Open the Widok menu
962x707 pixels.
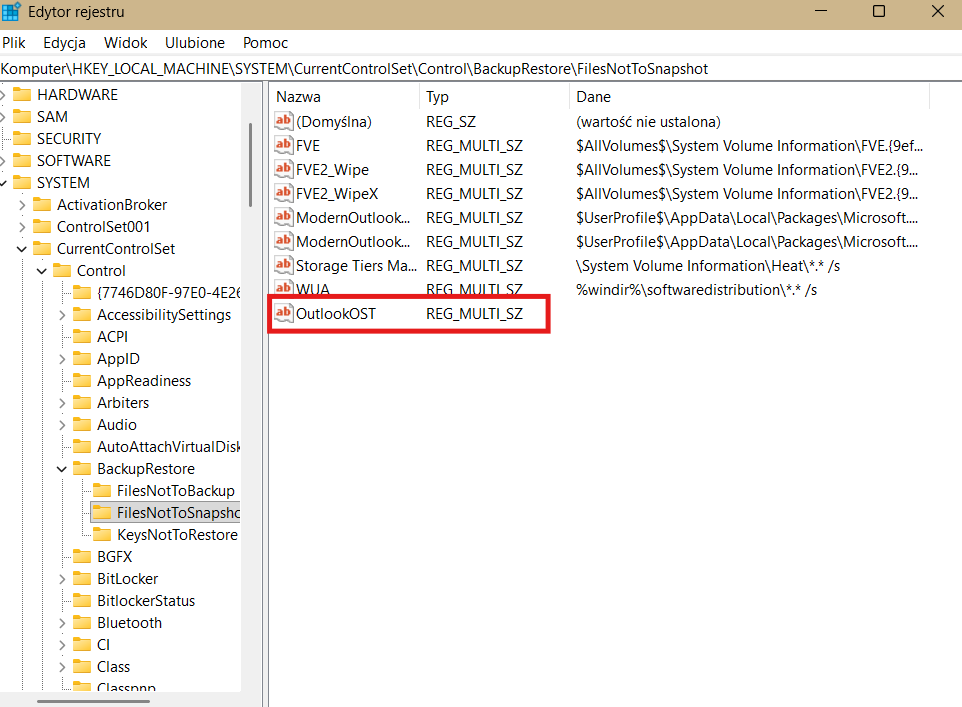pyautogui.click(x=125, y=43)
